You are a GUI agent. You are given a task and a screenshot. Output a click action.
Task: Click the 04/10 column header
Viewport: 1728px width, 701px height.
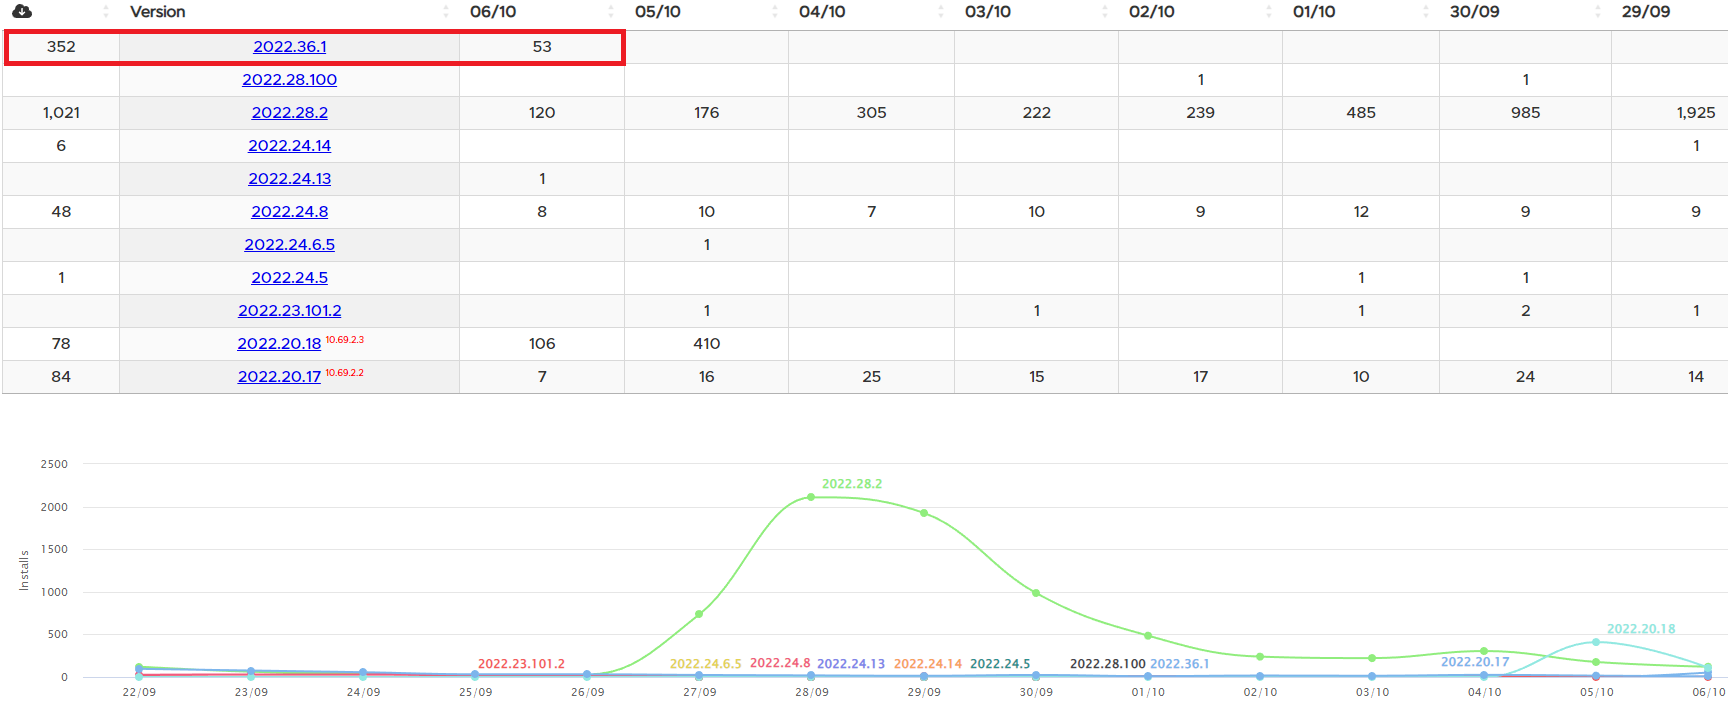(x=822, y=12)
